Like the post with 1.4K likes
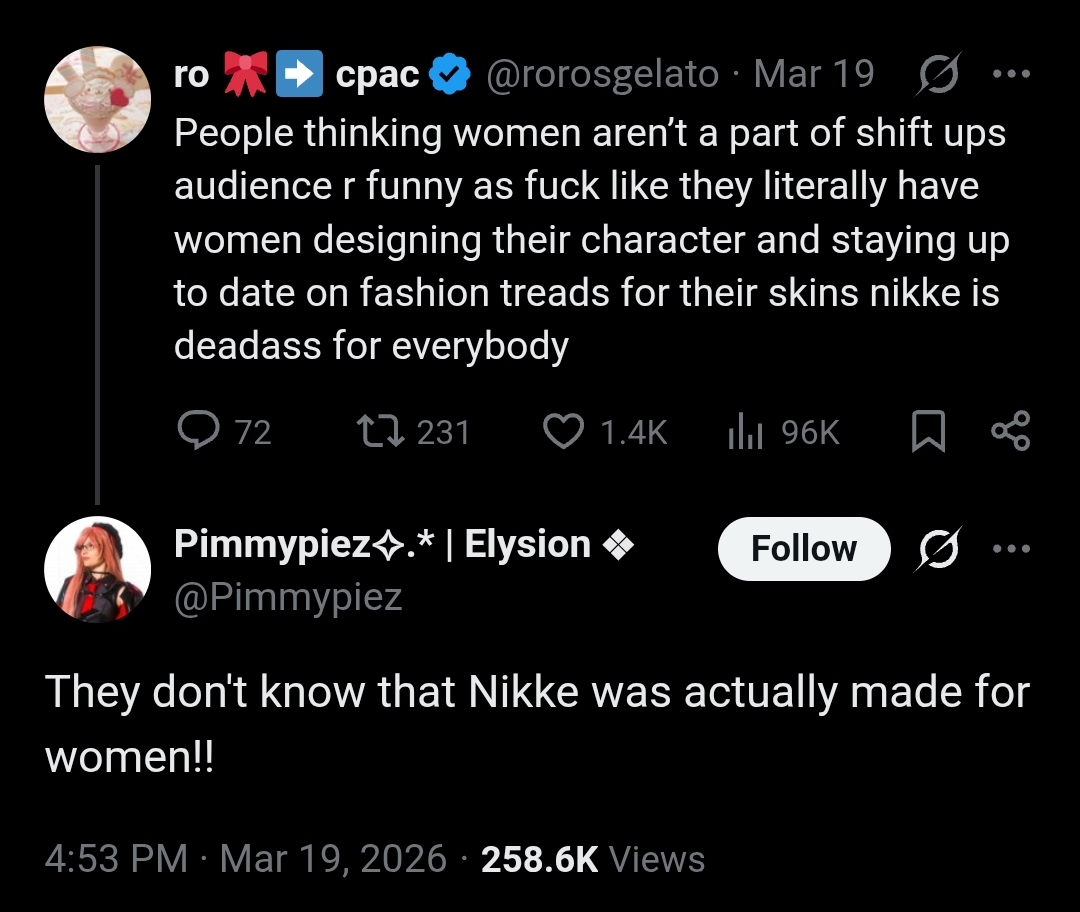 tap(564, 431)
